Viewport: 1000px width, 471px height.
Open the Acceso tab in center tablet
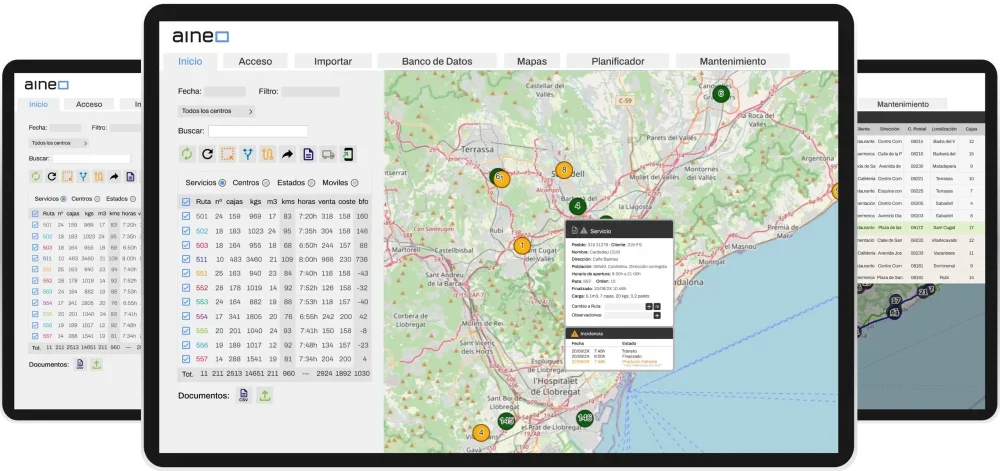click(255, 61)
